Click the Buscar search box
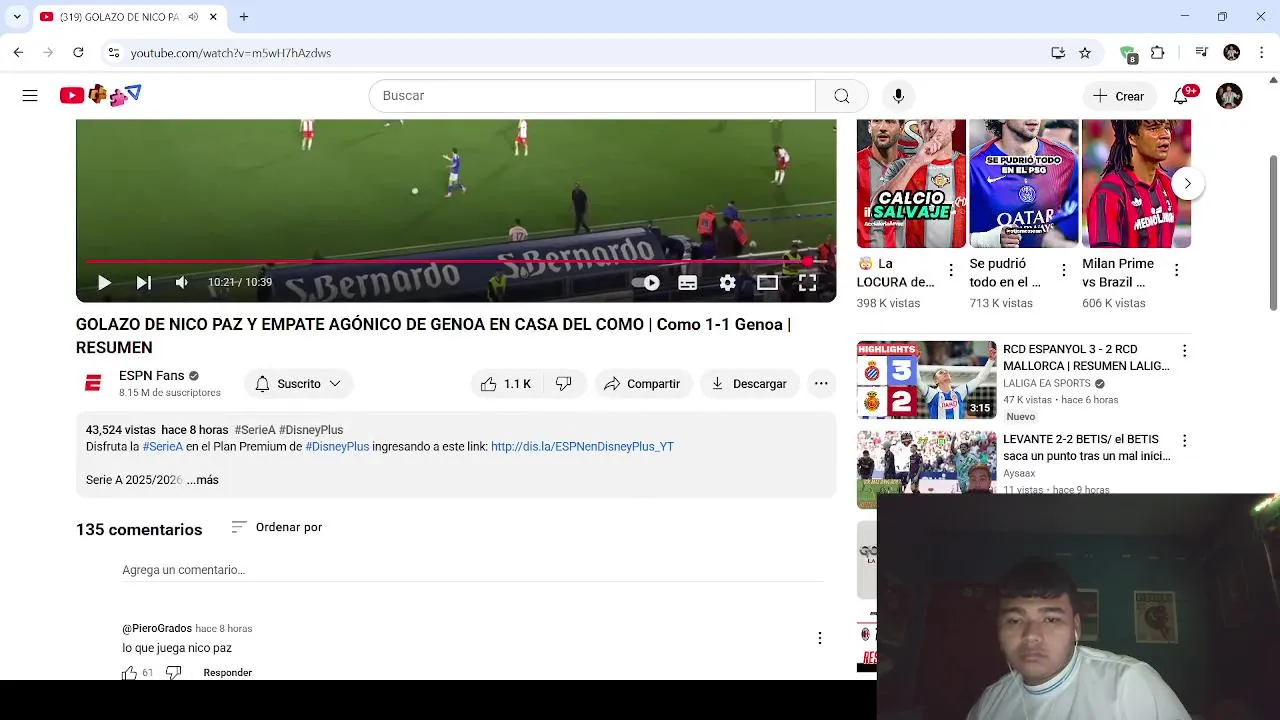Screen dimensions: 1280x720 click(592, 96)
